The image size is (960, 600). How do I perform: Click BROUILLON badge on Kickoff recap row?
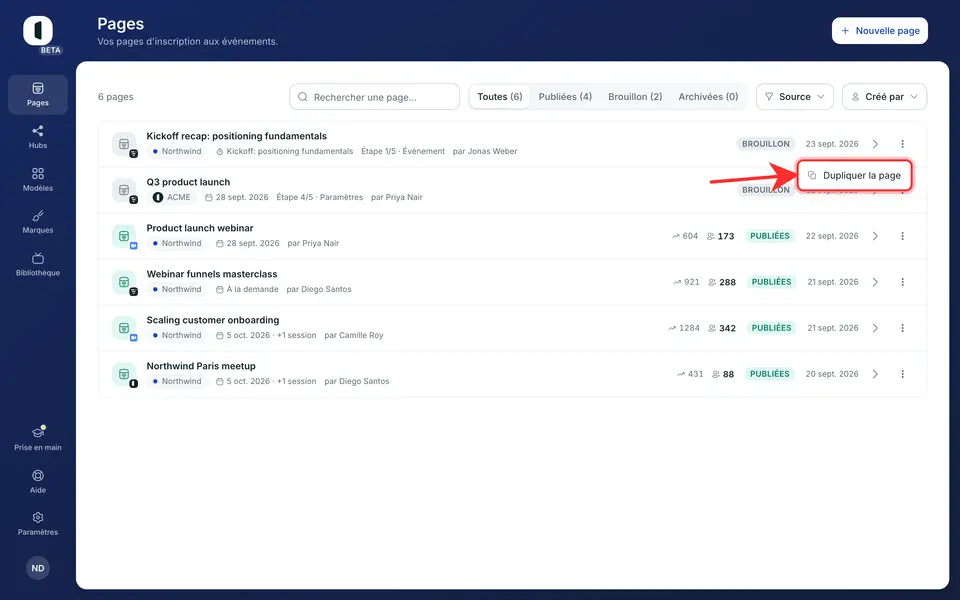point(765,144)
